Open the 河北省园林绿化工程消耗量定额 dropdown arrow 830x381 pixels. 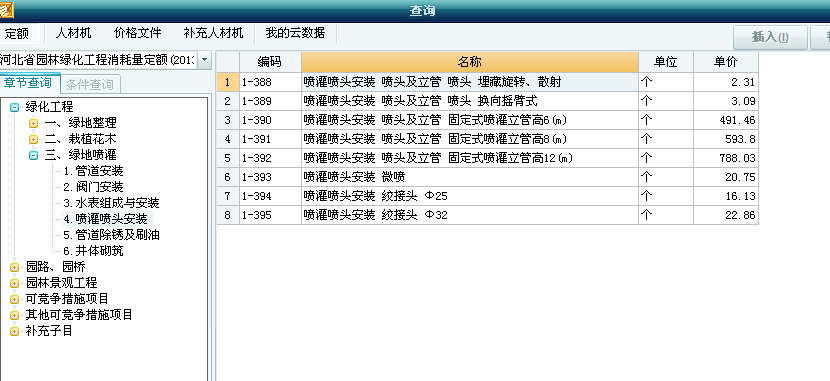tap(205, 60)
